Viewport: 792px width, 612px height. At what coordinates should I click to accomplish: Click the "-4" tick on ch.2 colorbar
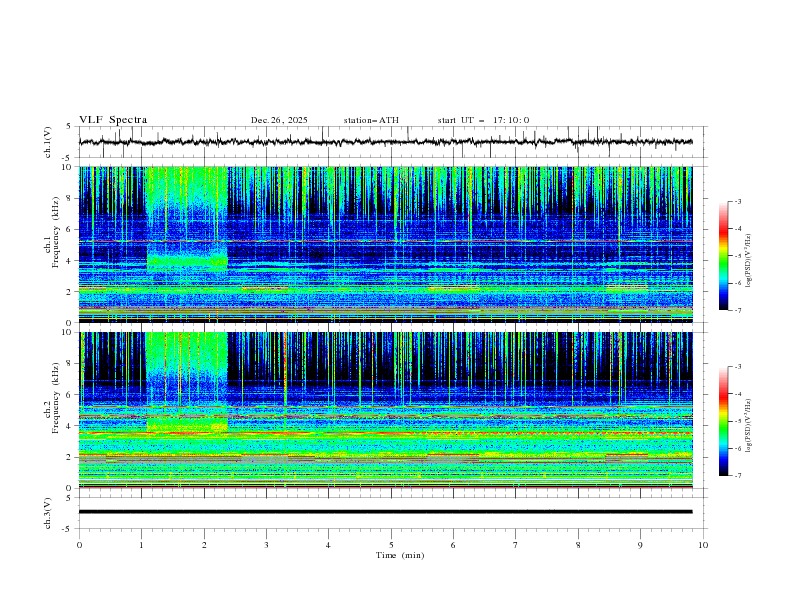click(x=737, y=394)
